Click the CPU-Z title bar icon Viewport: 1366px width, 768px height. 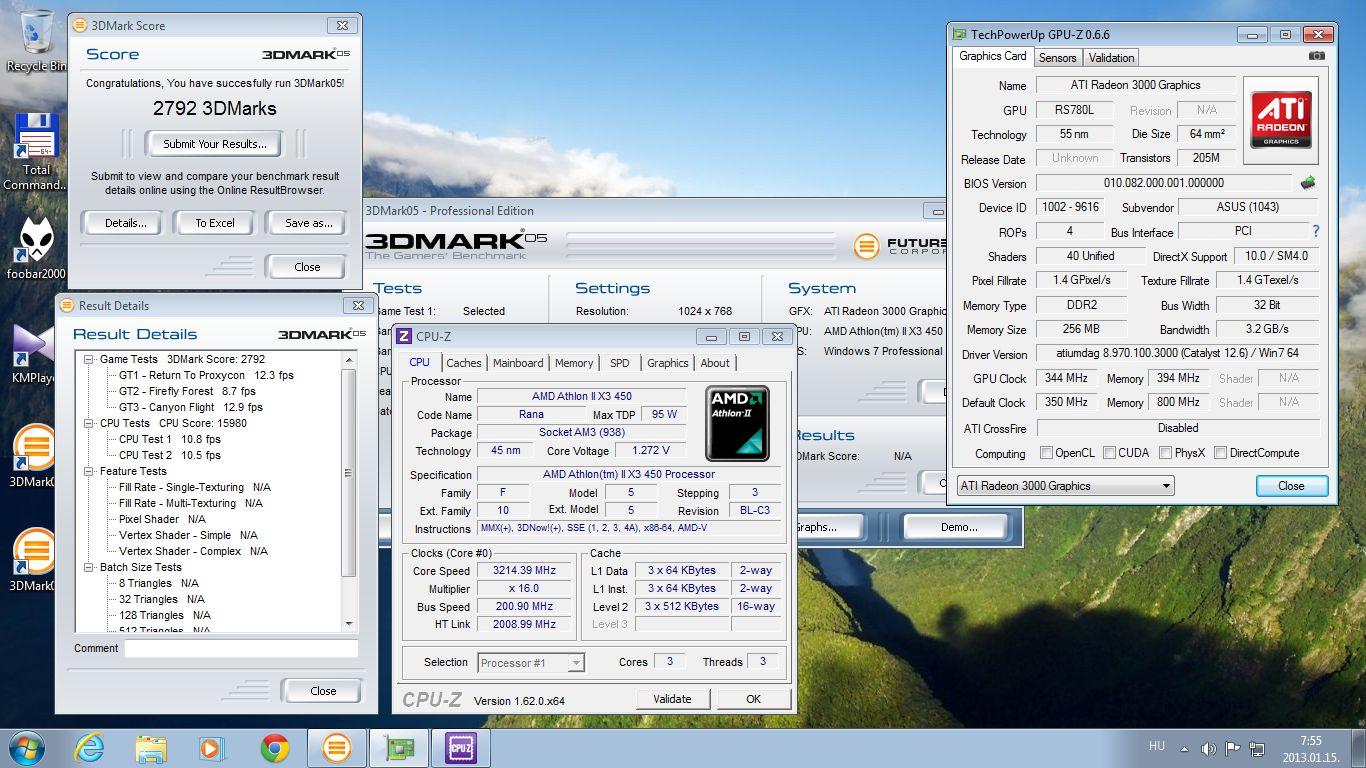point(404,337)
